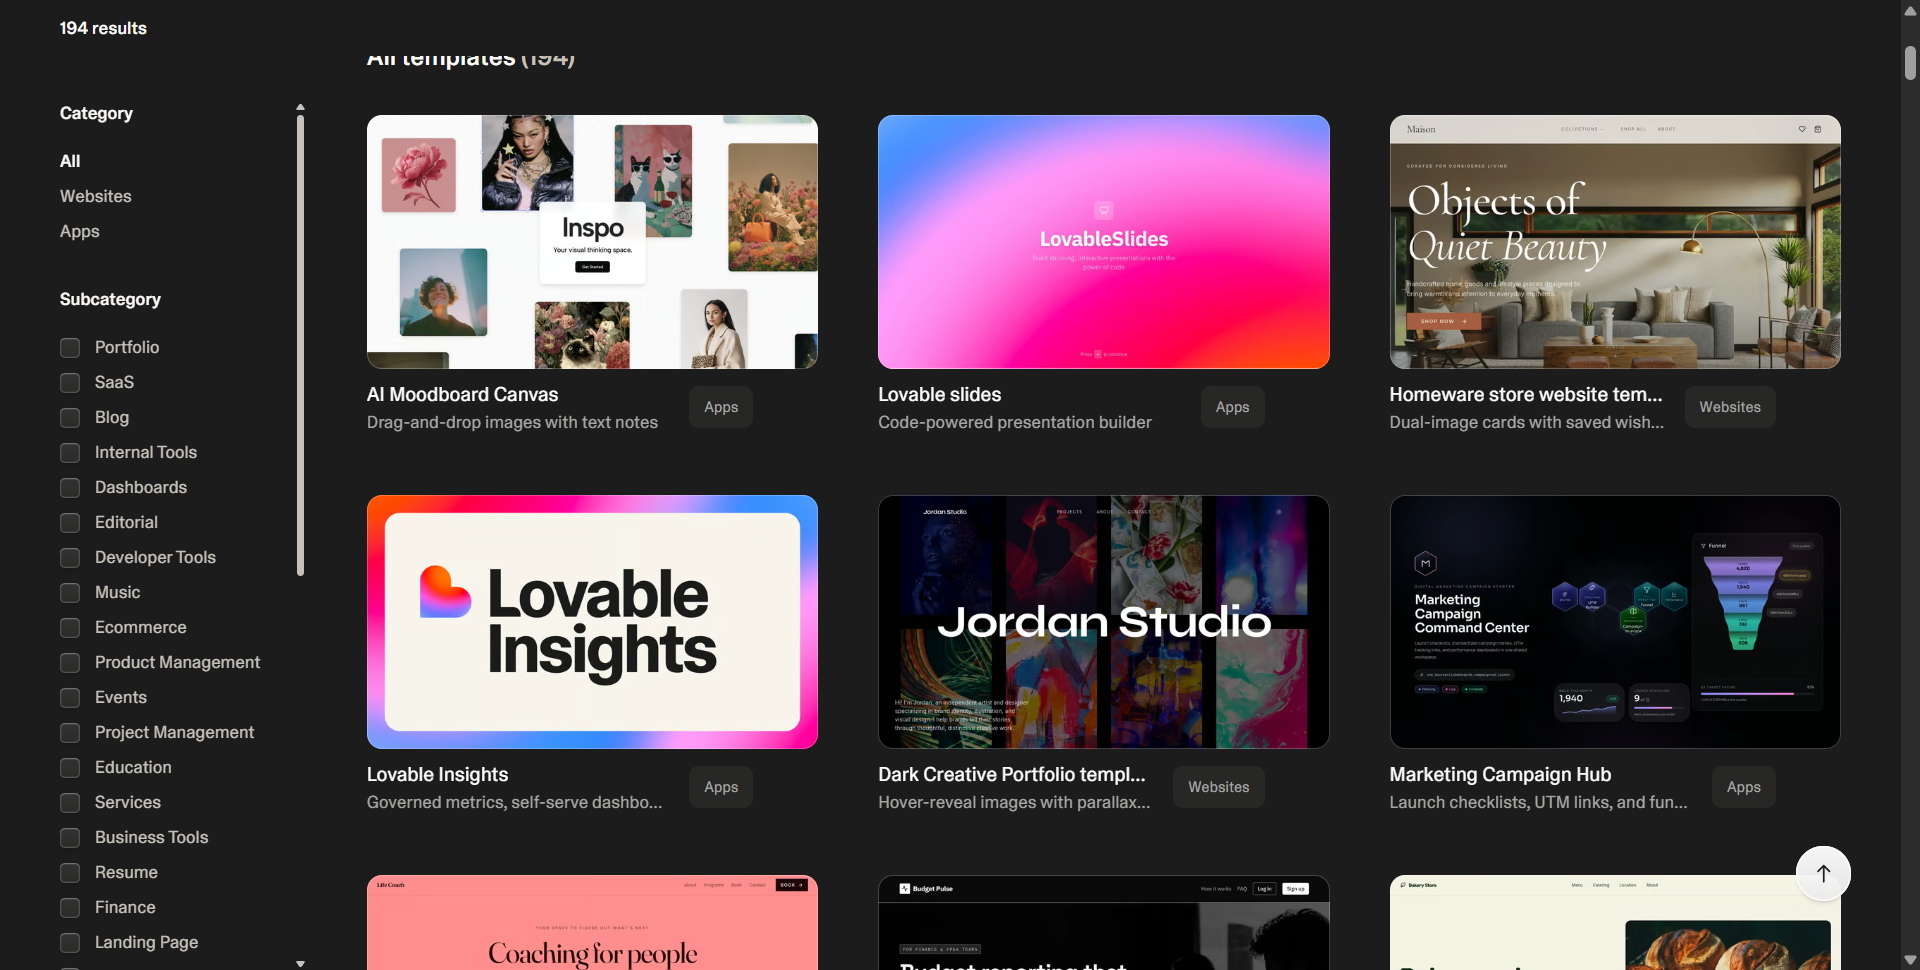Open the Lovable Insights thumbnail

(592, 622)
